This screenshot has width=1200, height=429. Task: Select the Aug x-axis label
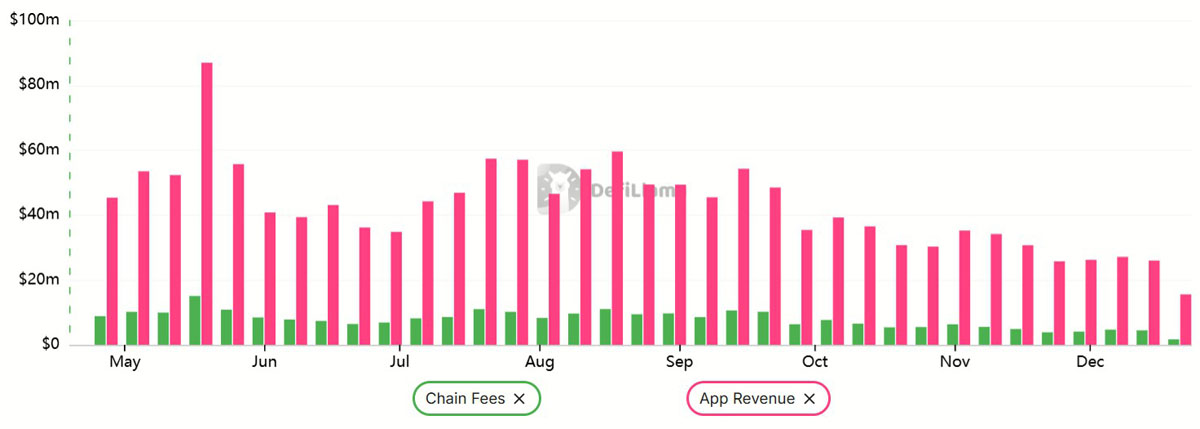coord(539,362)
